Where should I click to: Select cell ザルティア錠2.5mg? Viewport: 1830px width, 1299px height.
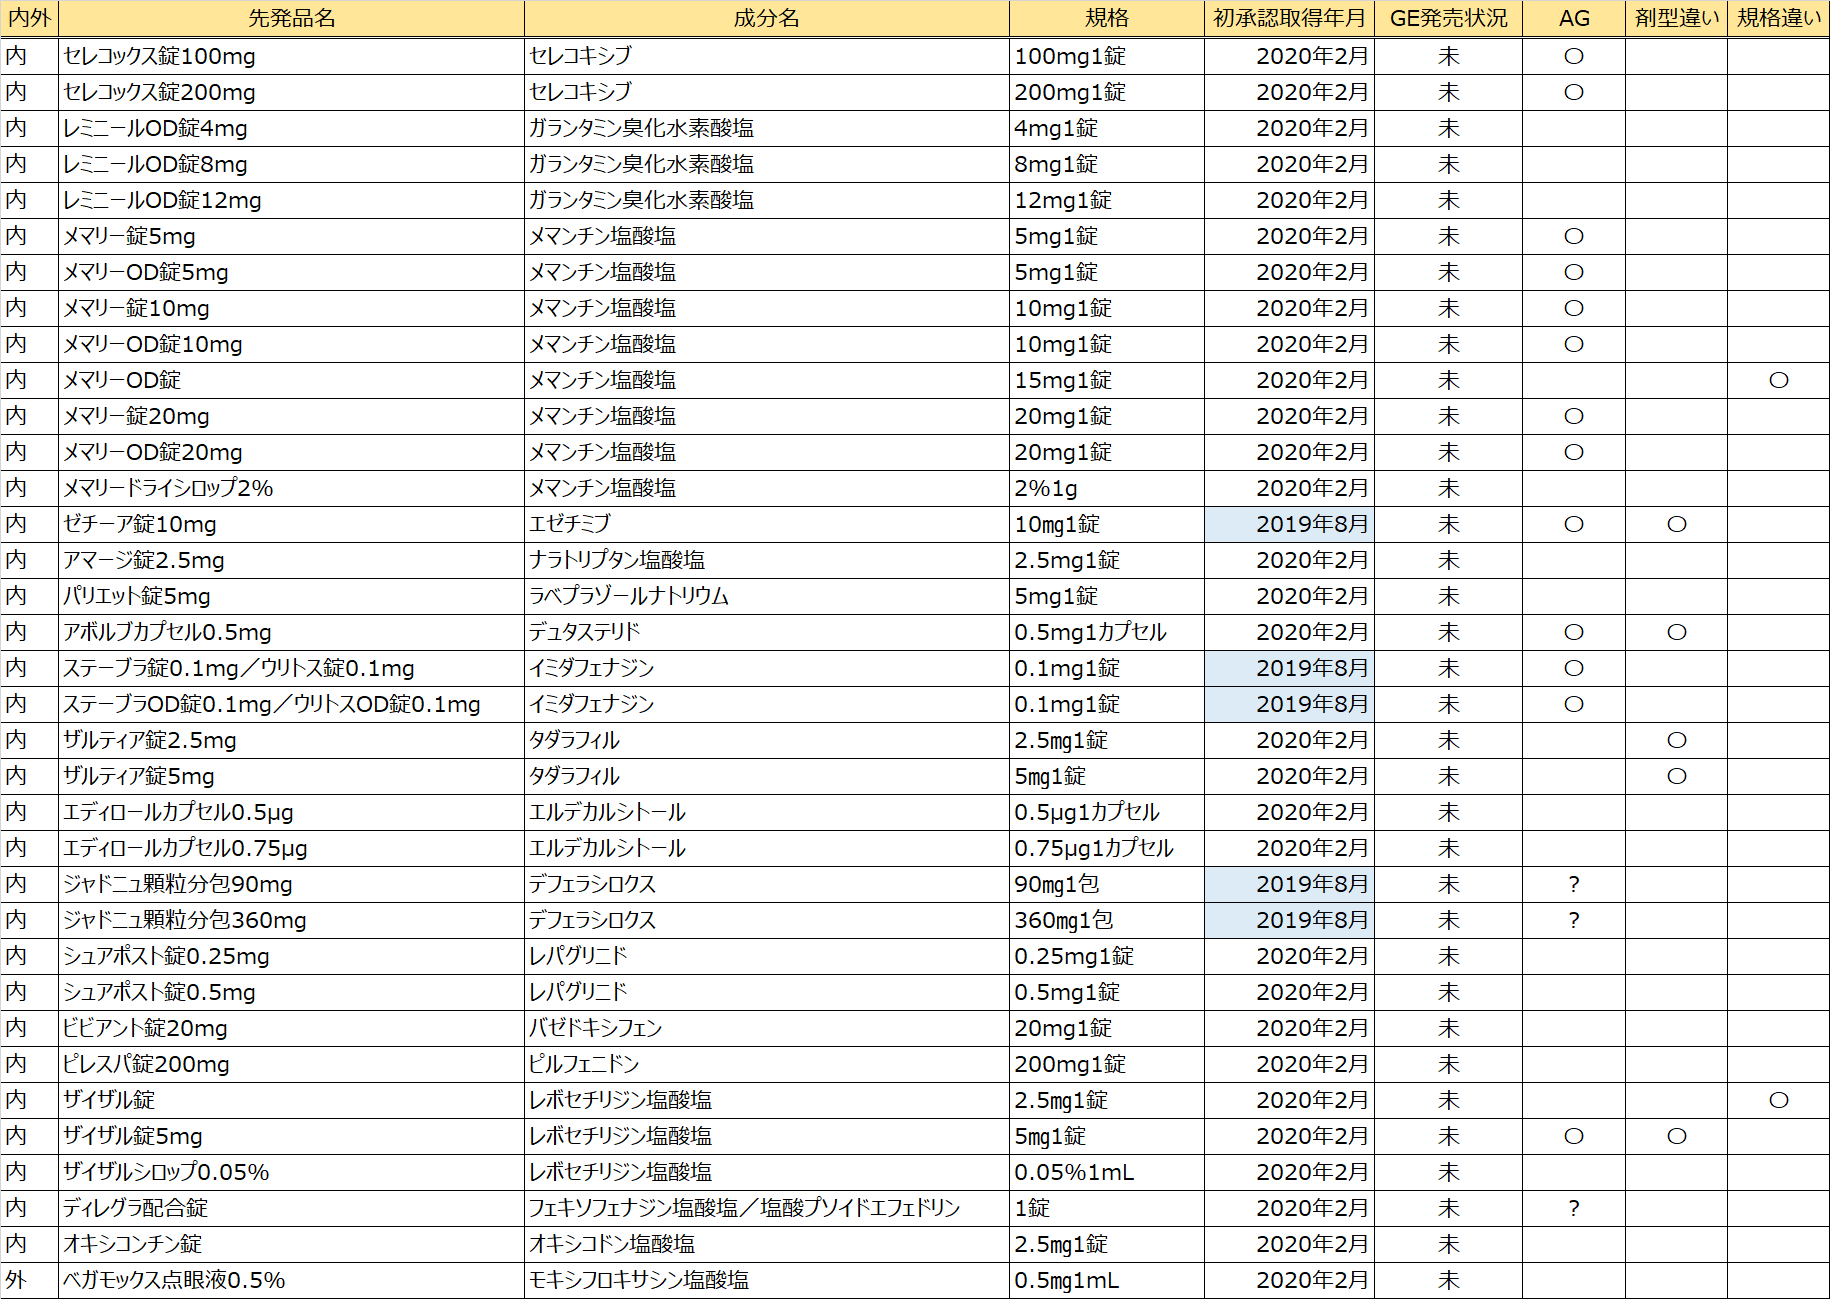coord(291,740)
